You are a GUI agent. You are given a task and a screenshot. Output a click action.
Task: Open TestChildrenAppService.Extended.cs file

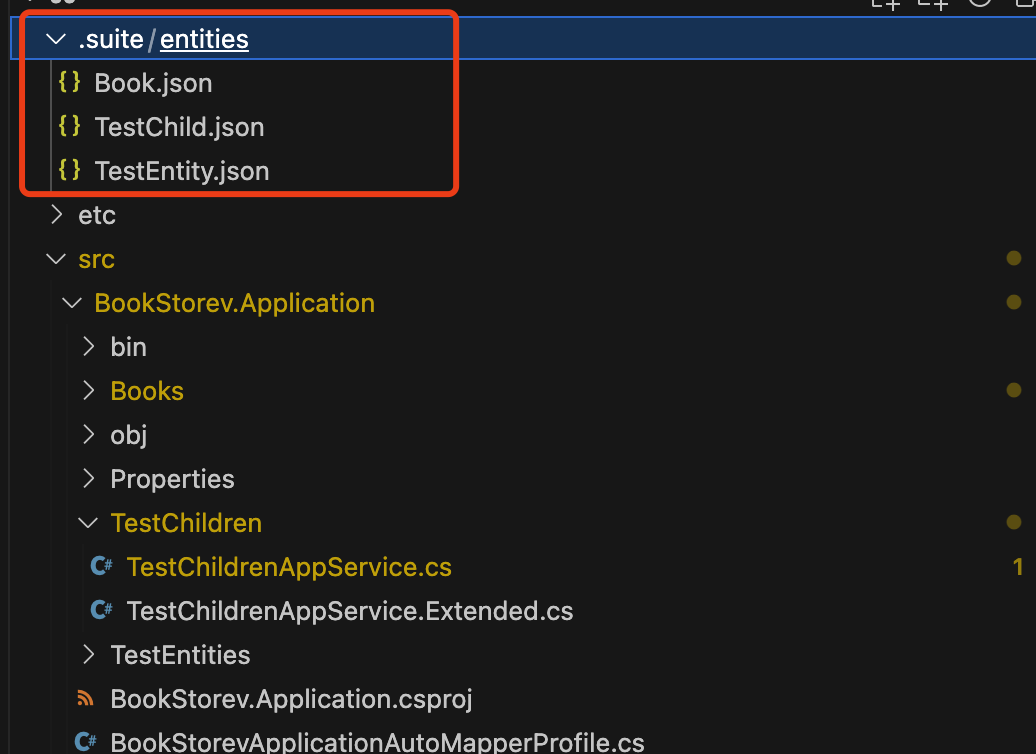(349, 610)
